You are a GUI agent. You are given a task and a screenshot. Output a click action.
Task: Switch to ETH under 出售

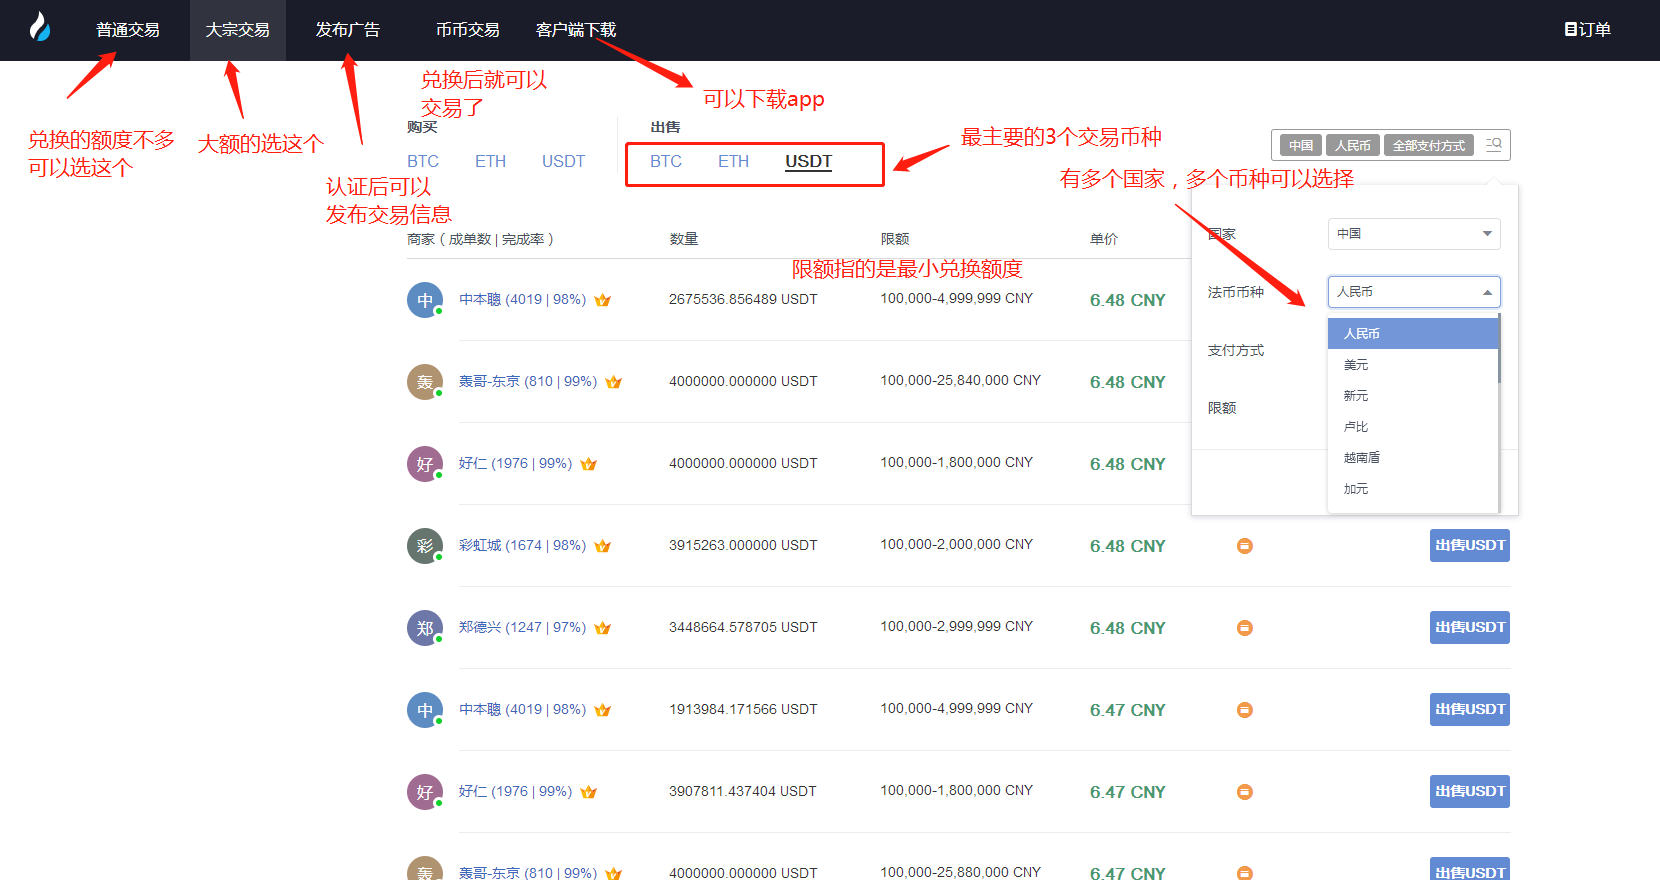(733, 161)
